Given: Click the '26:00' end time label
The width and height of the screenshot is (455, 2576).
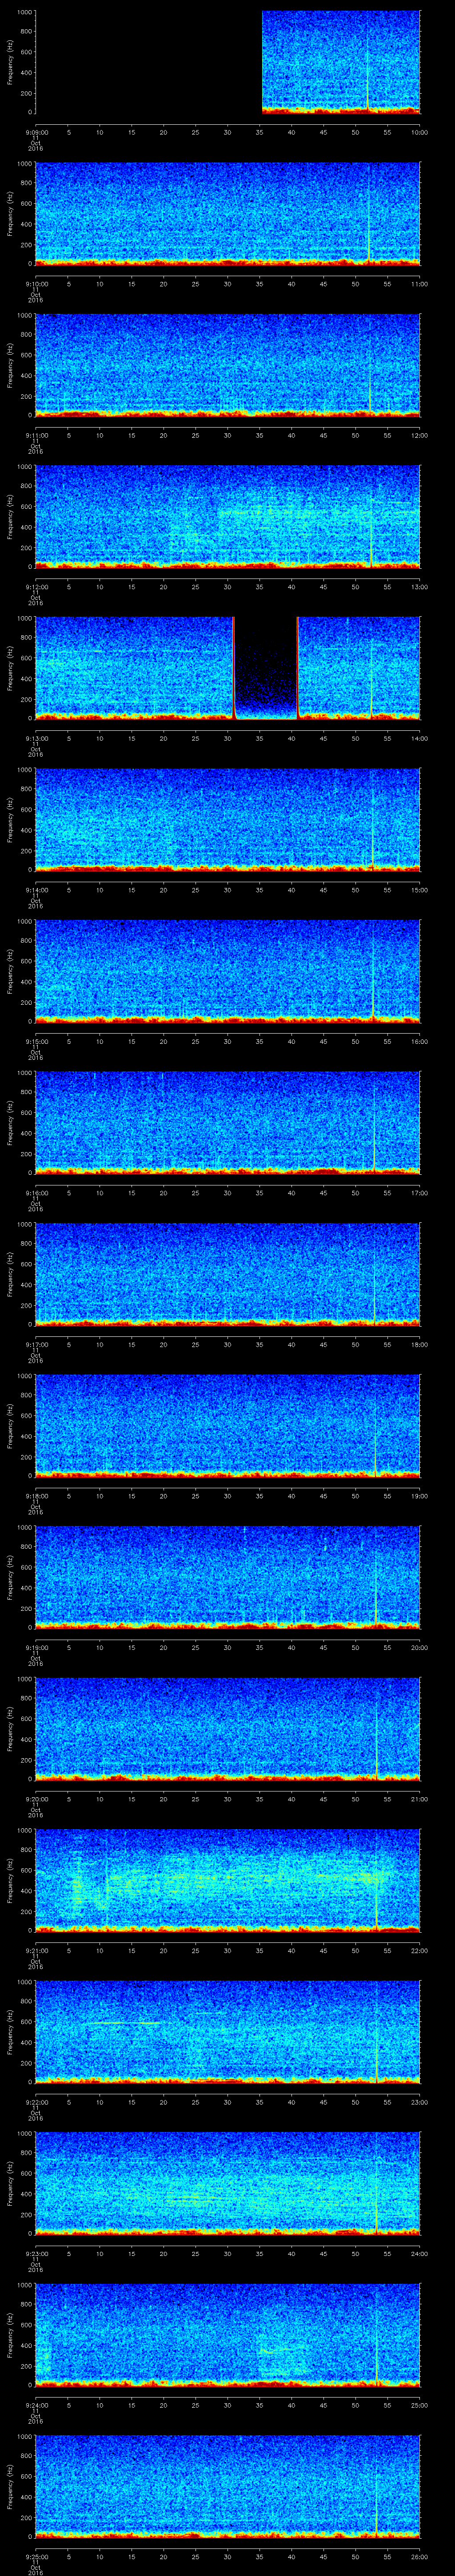Looking at the screenshot, I should coord(420,2557).
